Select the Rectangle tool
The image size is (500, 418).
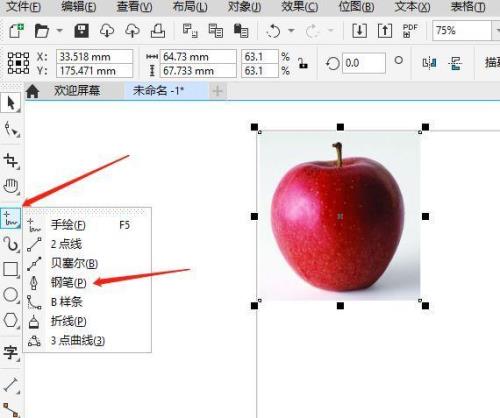point(11,269)
